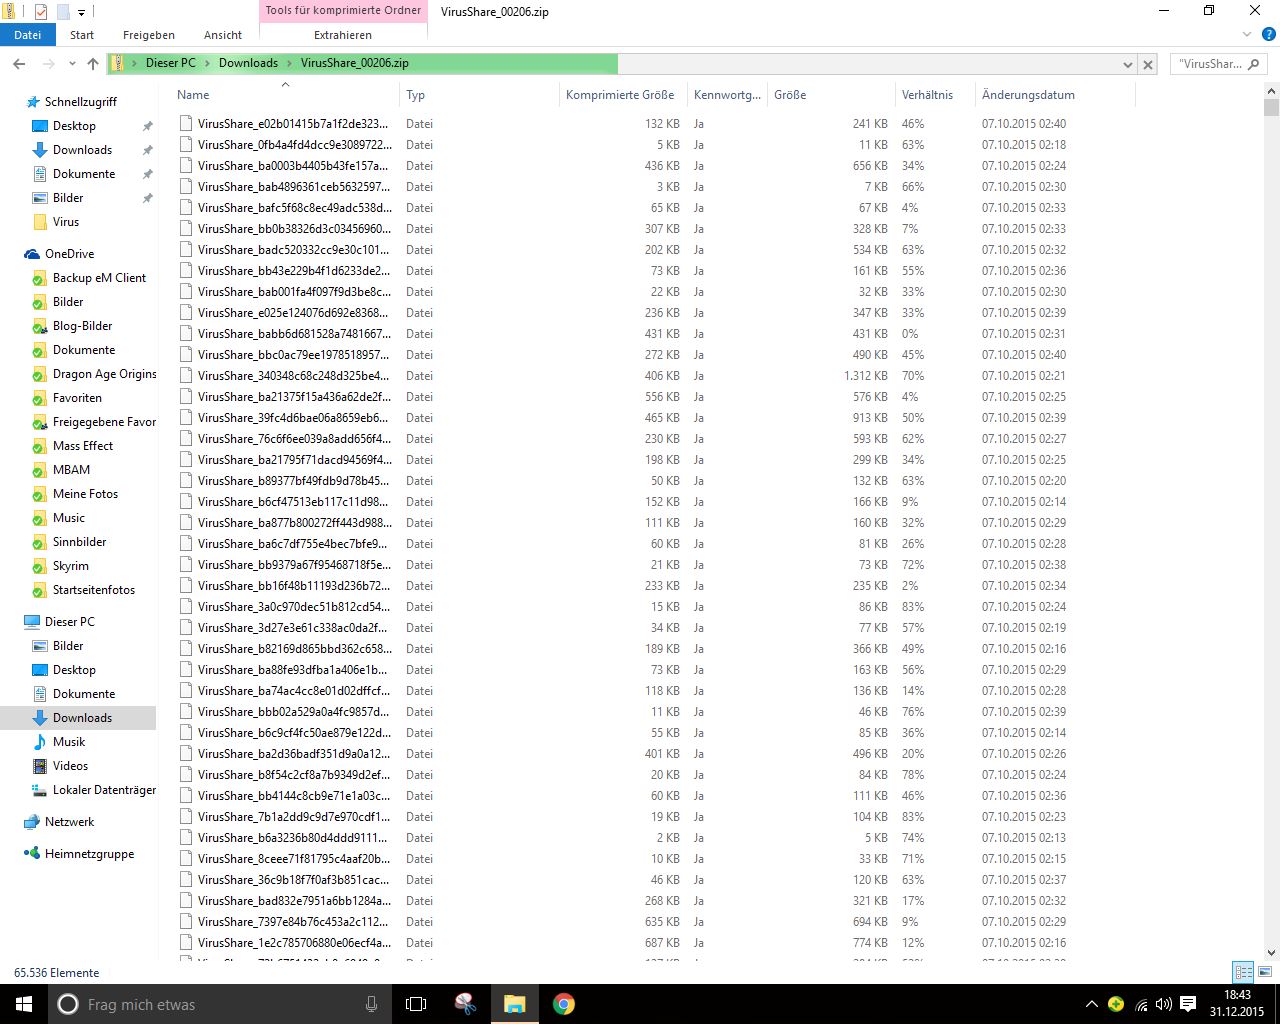Screen dimensions: 1280x1024
Task: Click the 'Lokaler Datenträger' drive icon
Action: (40, 790)
